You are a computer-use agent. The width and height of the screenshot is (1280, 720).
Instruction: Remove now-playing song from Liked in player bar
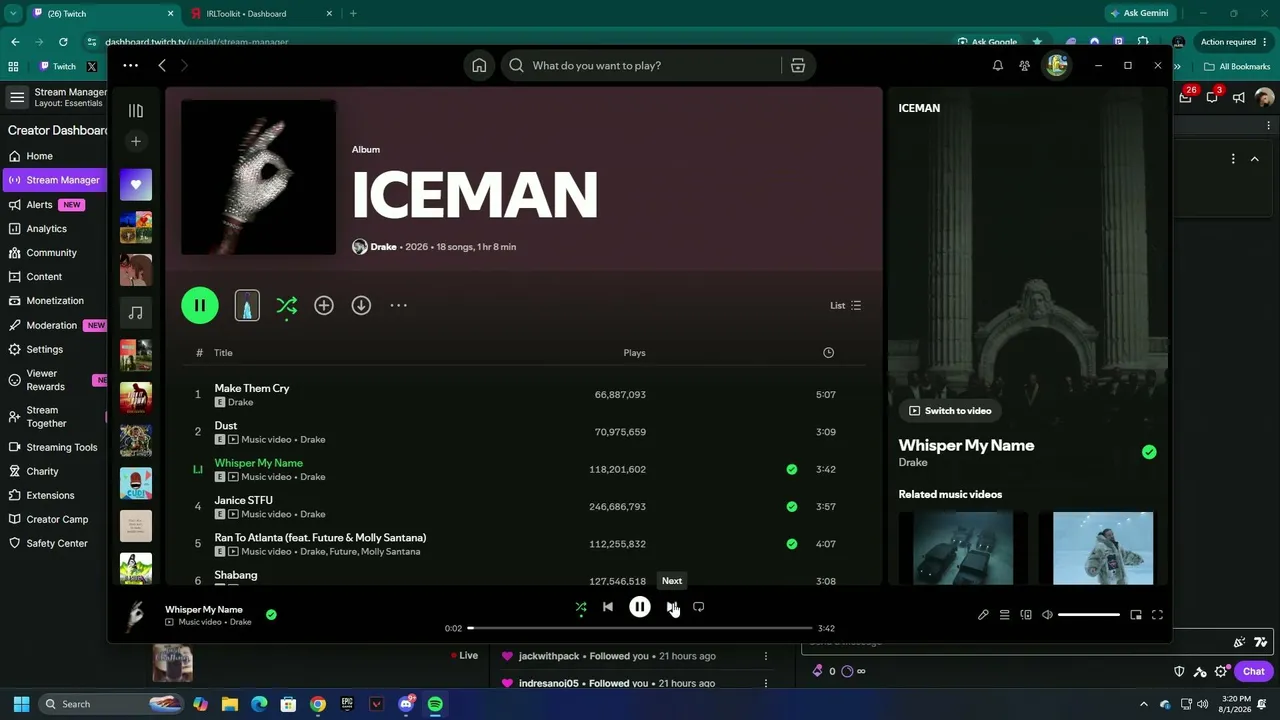click(271, 615)
